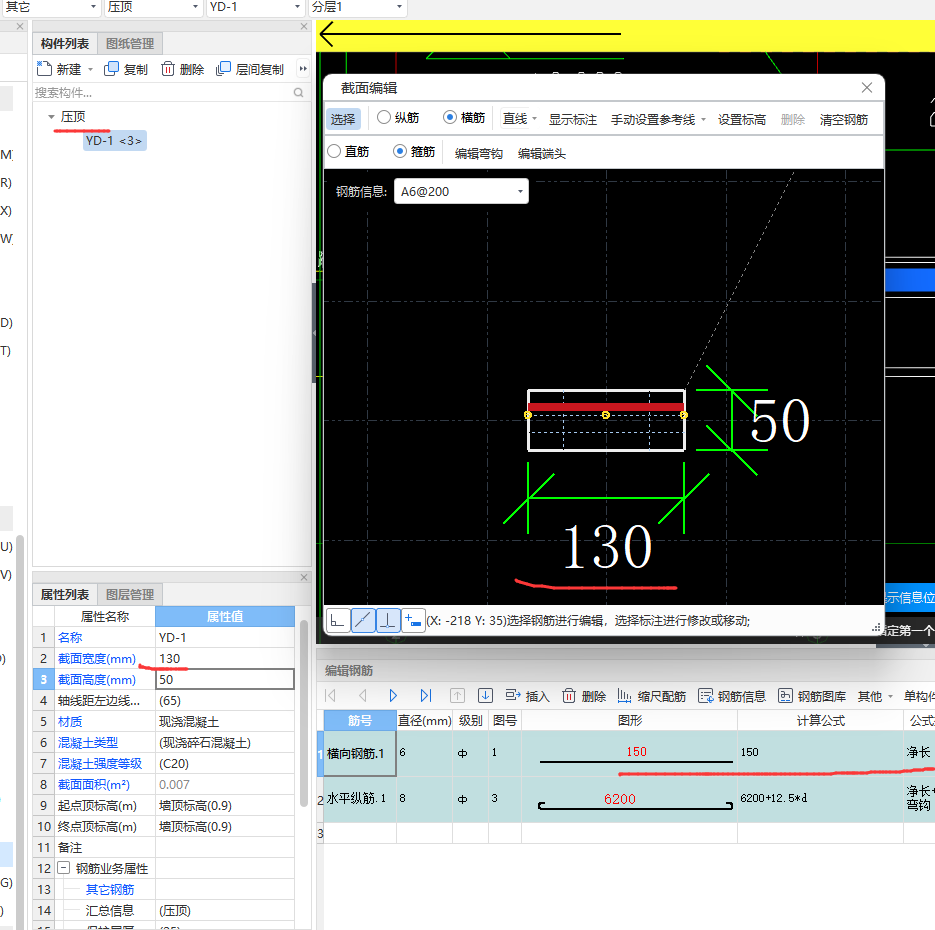Select the 纵筋 radio option

pos(384,117)
